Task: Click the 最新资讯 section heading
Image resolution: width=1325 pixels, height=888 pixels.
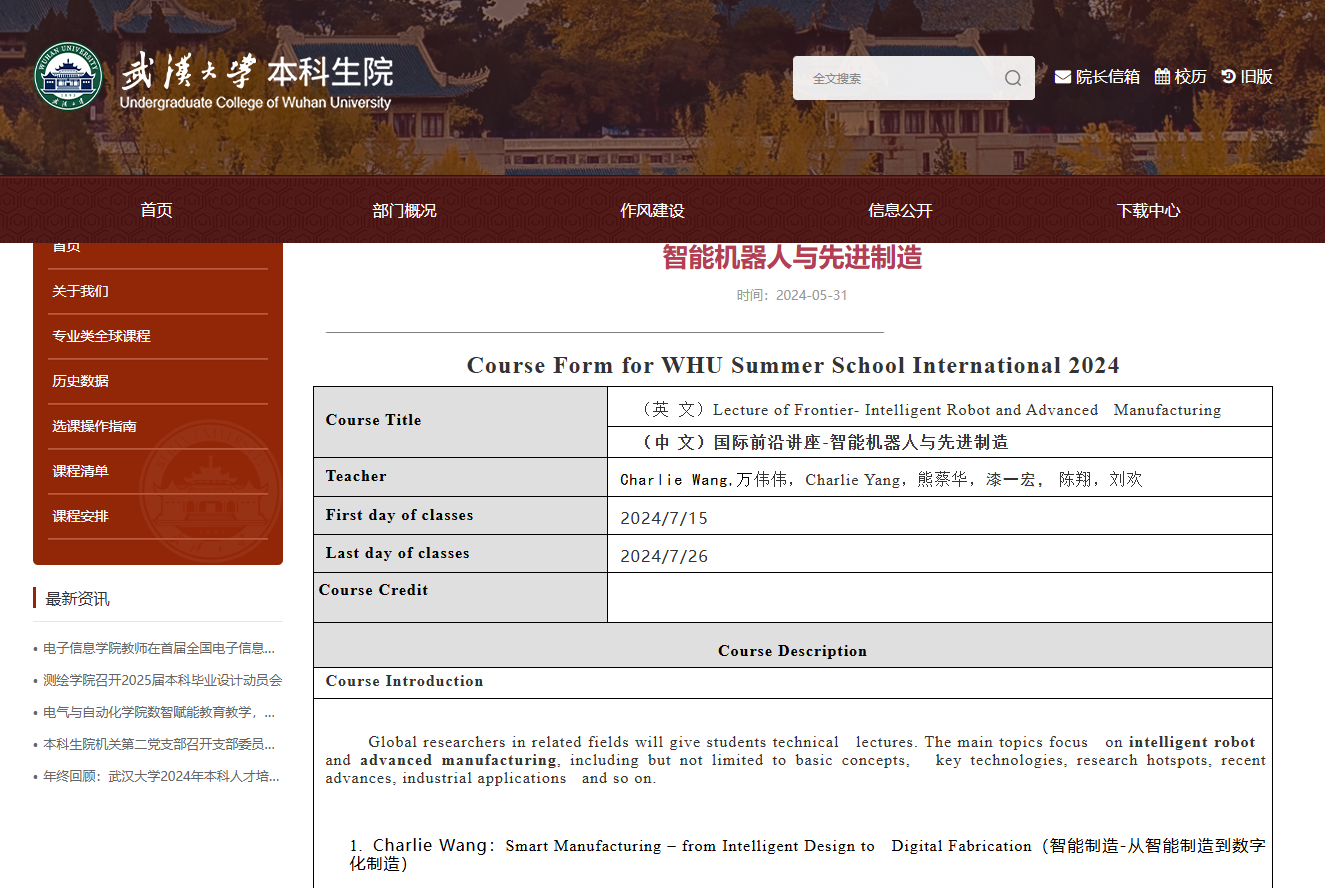Action: pyautogui.click(x=77, y=598)
